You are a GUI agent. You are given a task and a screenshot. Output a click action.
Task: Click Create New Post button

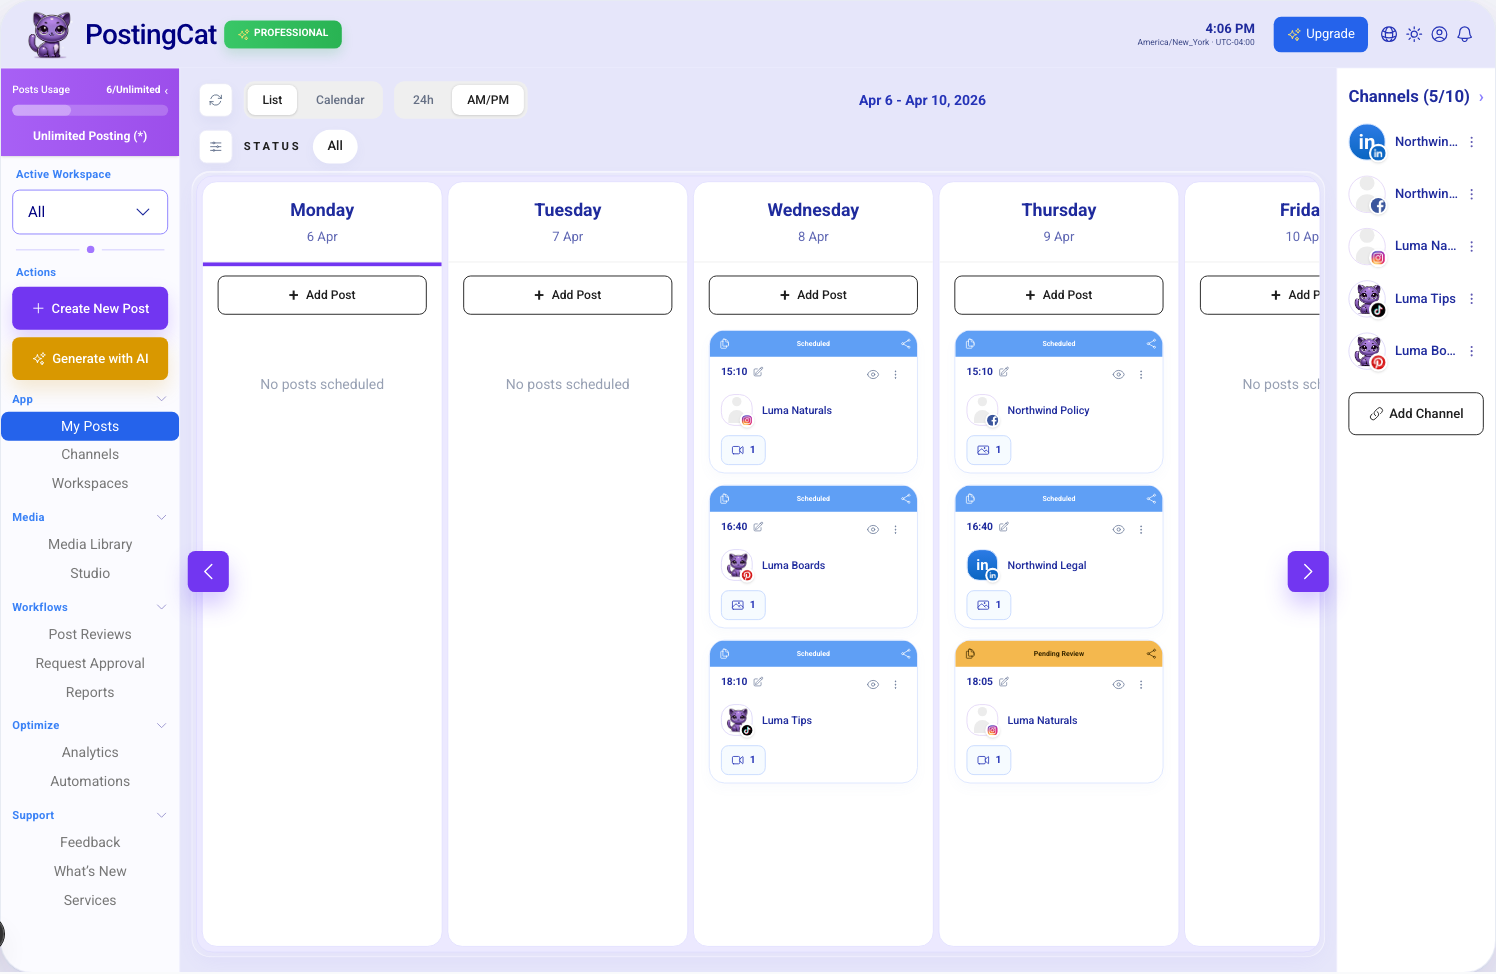tap(90, 309)
